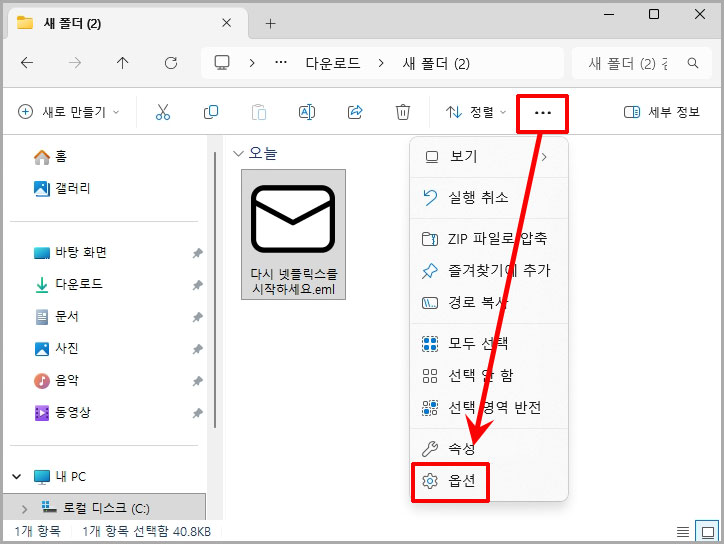Click the Copy icon in toolbar

[x=211, y=112]
